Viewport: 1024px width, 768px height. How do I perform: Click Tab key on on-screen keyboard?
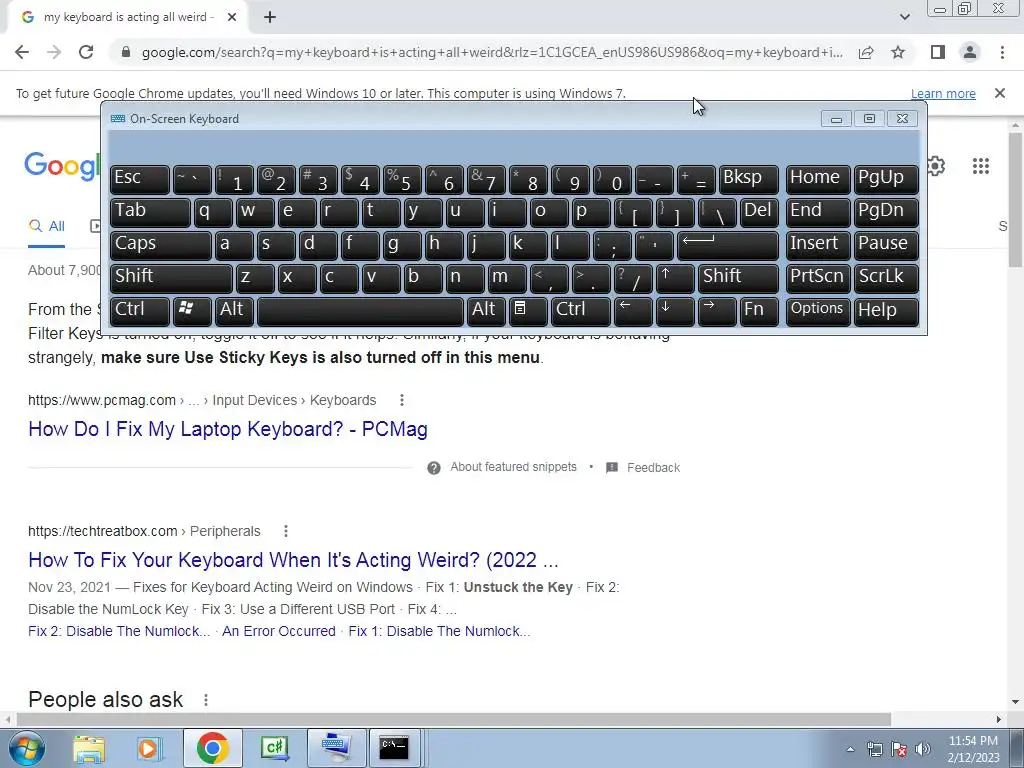click(x=150, y=212)
